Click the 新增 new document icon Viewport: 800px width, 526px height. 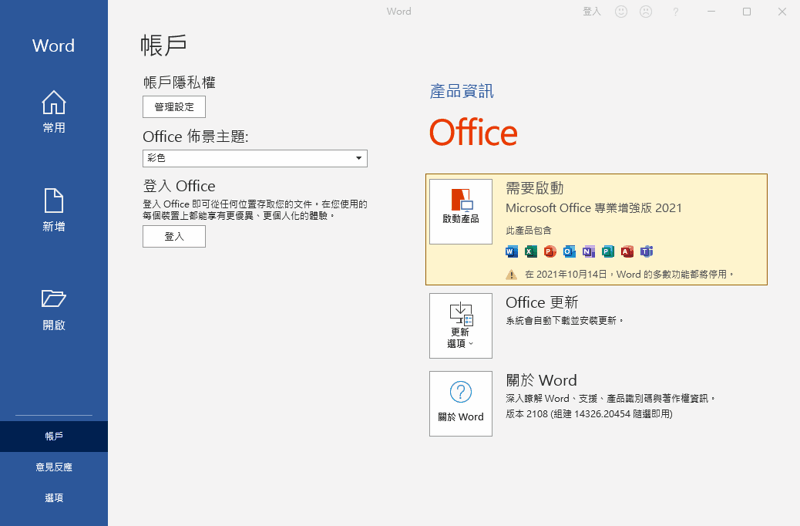click(54, 201)
